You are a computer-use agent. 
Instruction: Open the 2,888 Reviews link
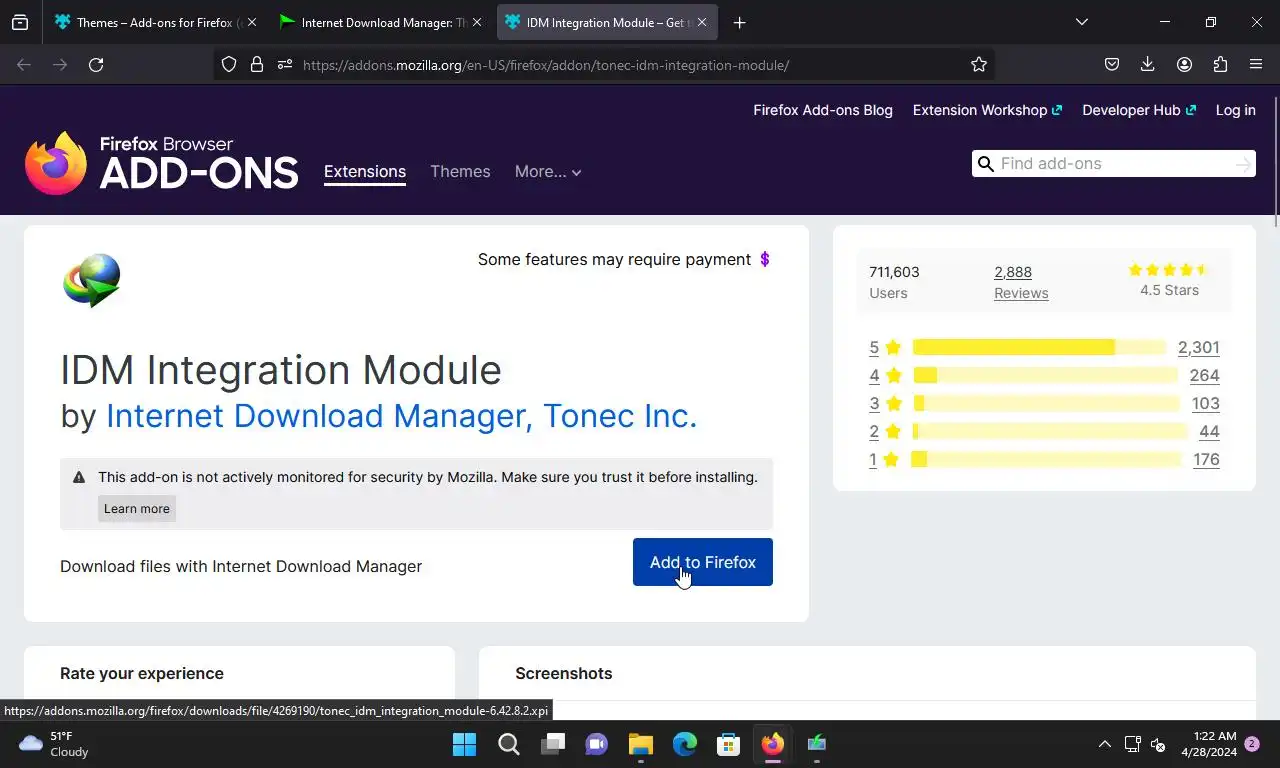(1021, 282)
